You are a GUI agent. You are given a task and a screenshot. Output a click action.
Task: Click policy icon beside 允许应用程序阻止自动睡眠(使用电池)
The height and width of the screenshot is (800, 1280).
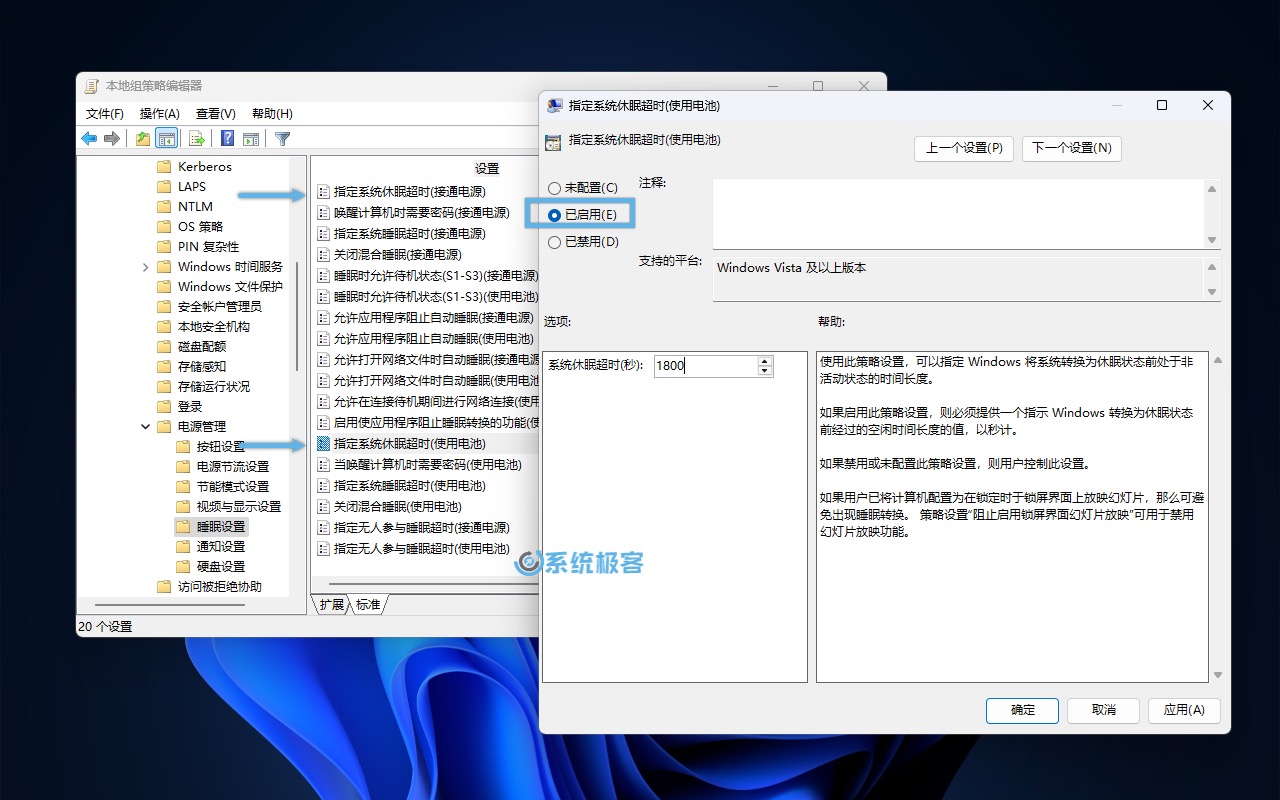323,338
